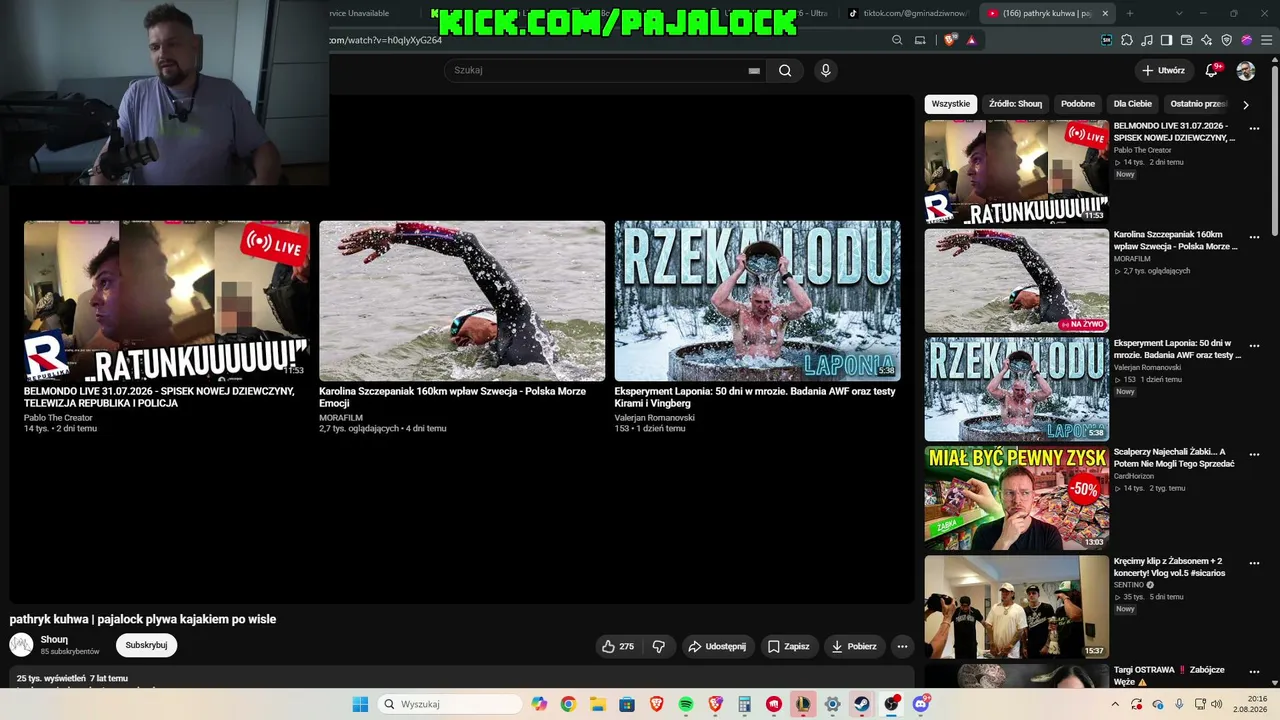Image resolution: width=1280 pixels, height=720 pixels.
Task: Click the Brave Rewards triangle icon
Action: coord(971,40)
